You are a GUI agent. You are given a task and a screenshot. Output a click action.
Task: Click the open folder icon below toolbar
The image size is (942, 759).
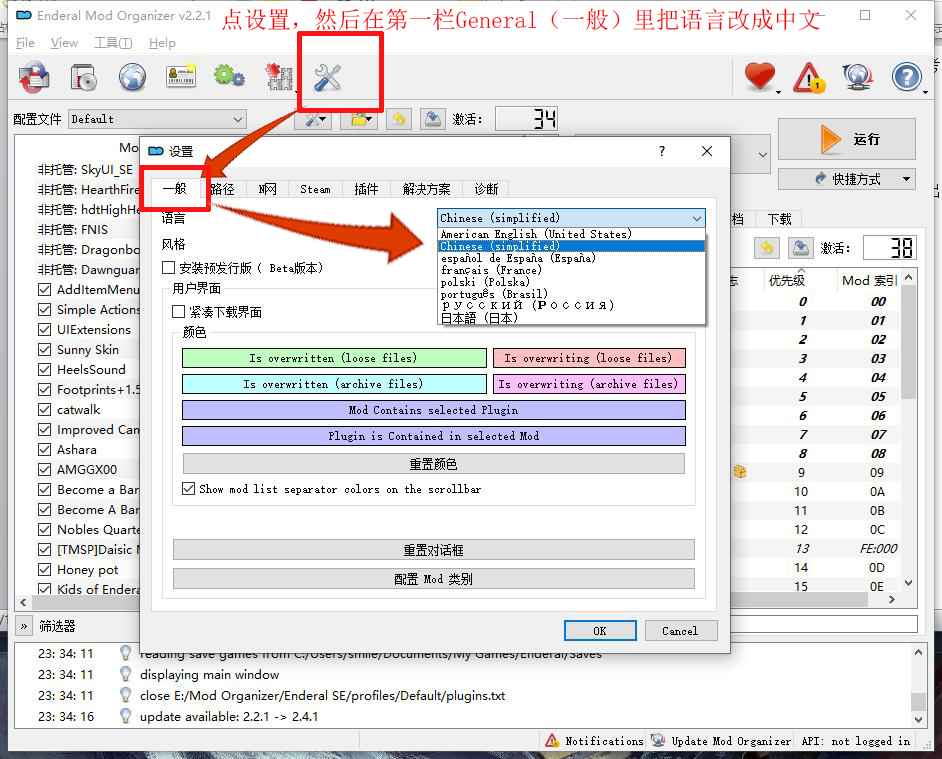point(359,120)
